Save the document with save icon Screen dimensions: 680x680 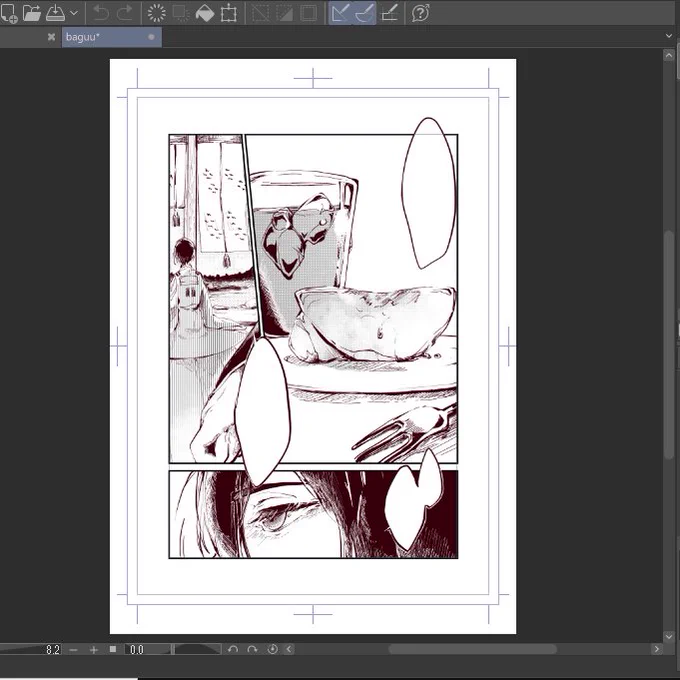(56, 13)
